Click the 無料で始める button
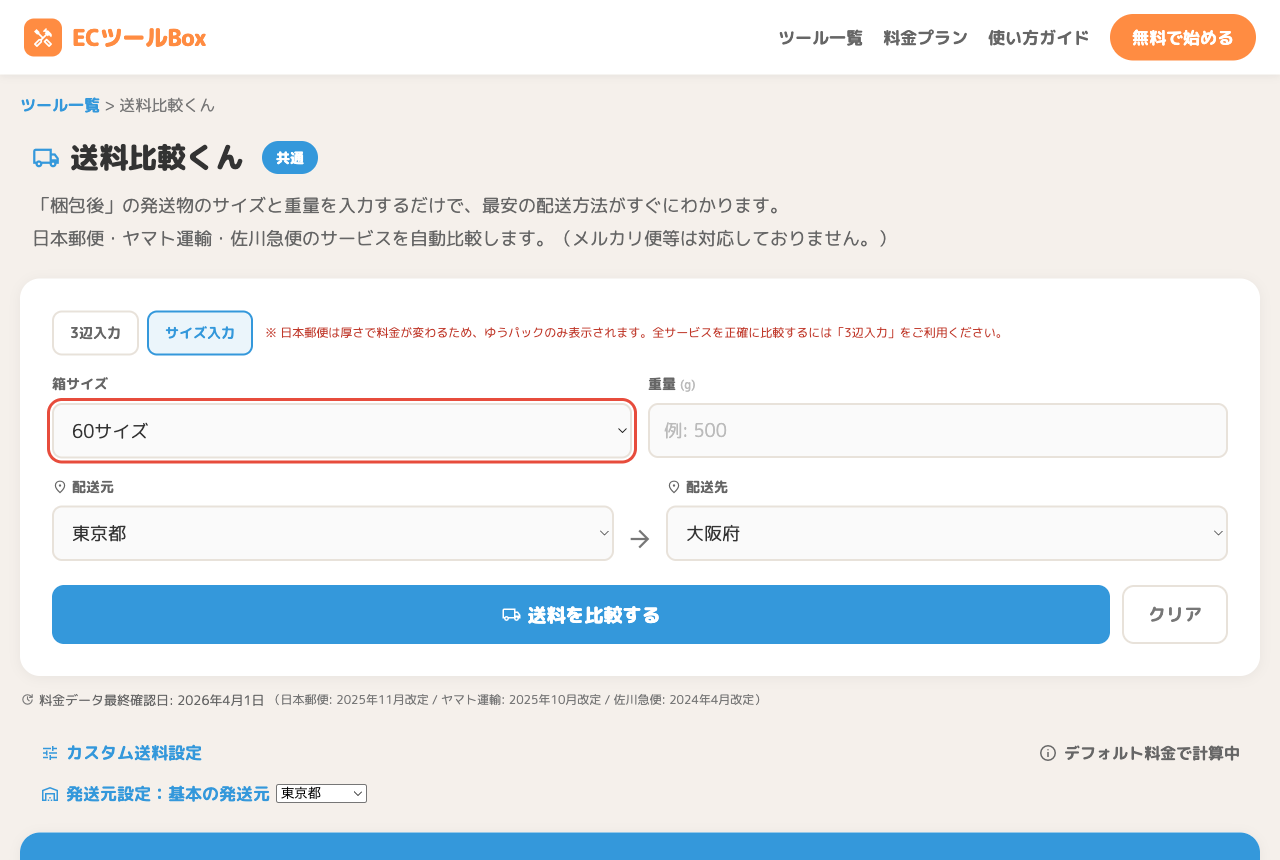 [x=1183, y=38]
